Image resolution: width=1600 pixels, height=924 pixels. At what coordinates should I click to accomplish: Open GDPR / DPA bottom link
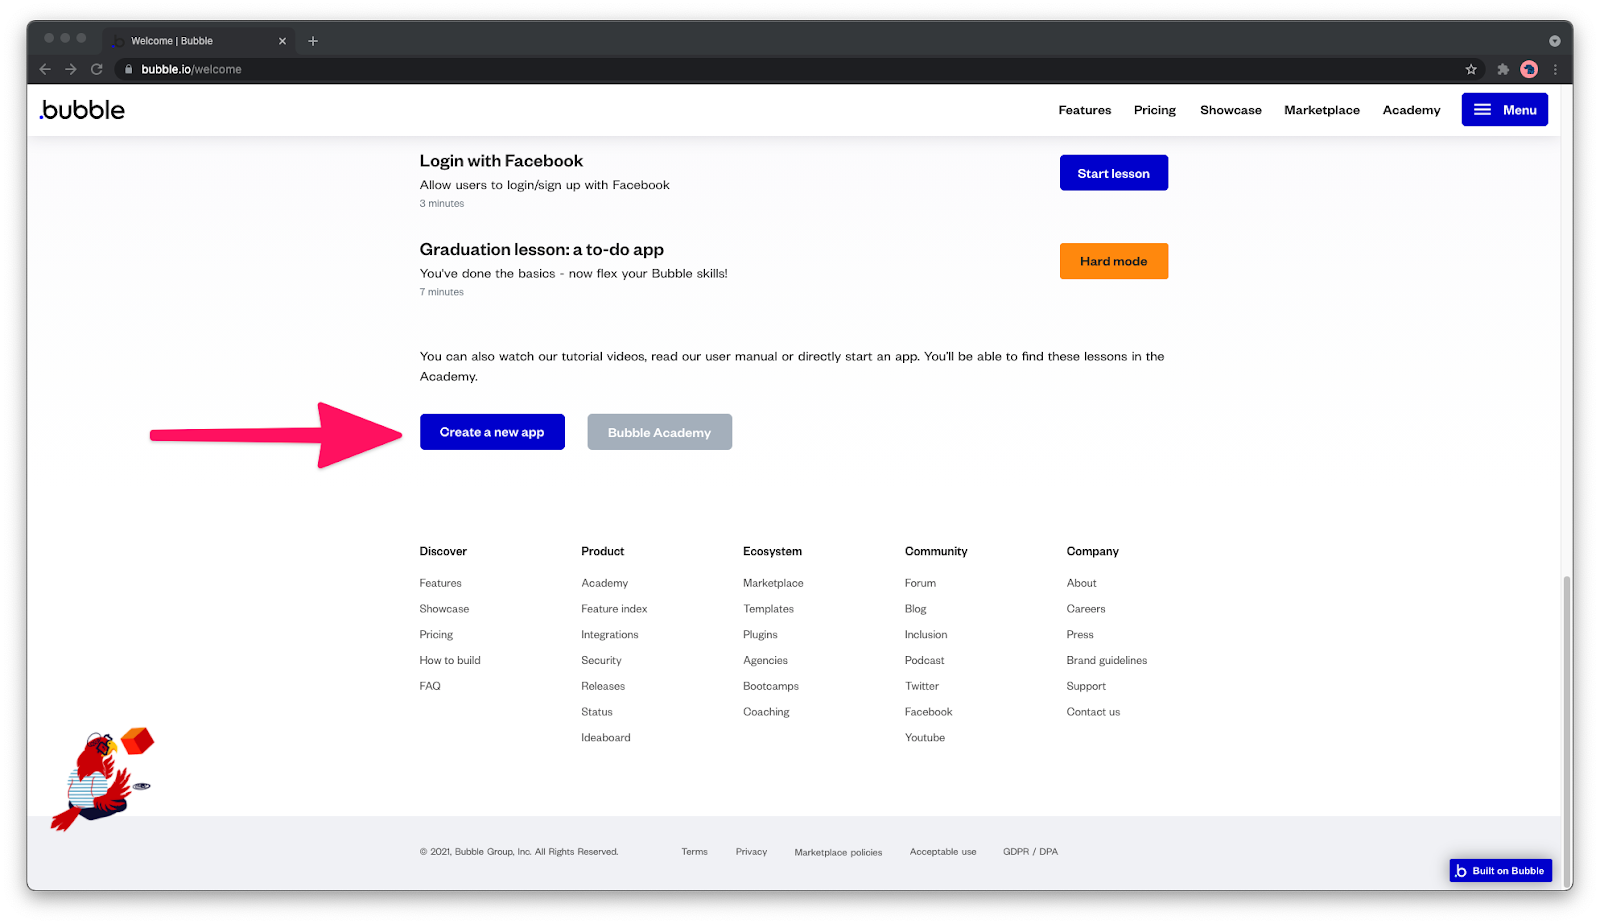[x=1030, y=852]
